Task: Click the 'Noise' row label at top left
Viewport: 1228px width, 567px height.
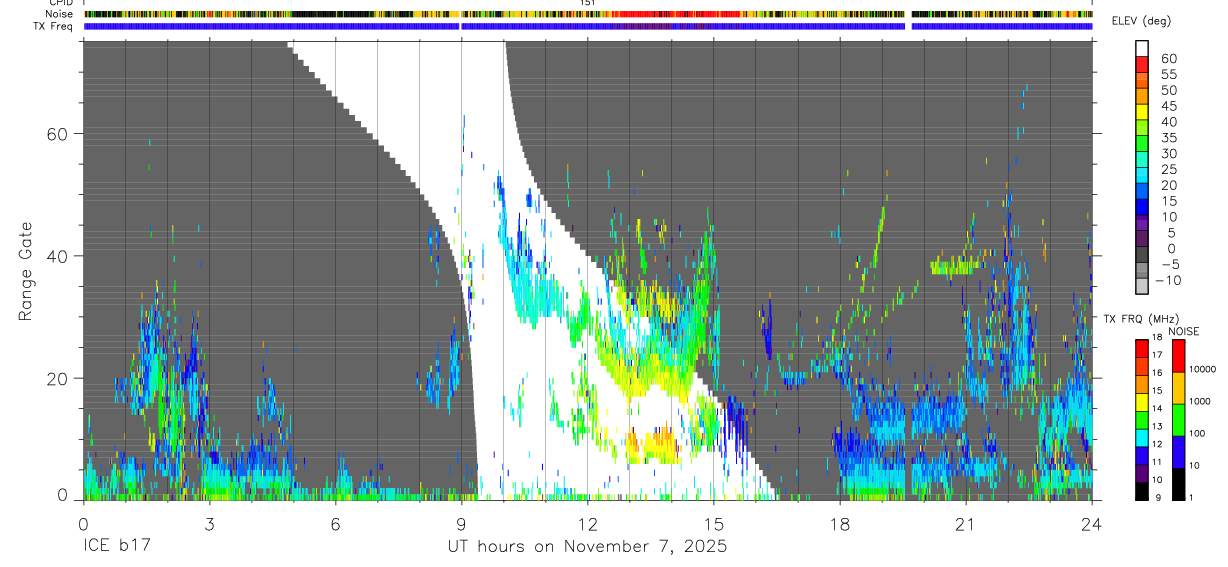Action: point(60,14)
